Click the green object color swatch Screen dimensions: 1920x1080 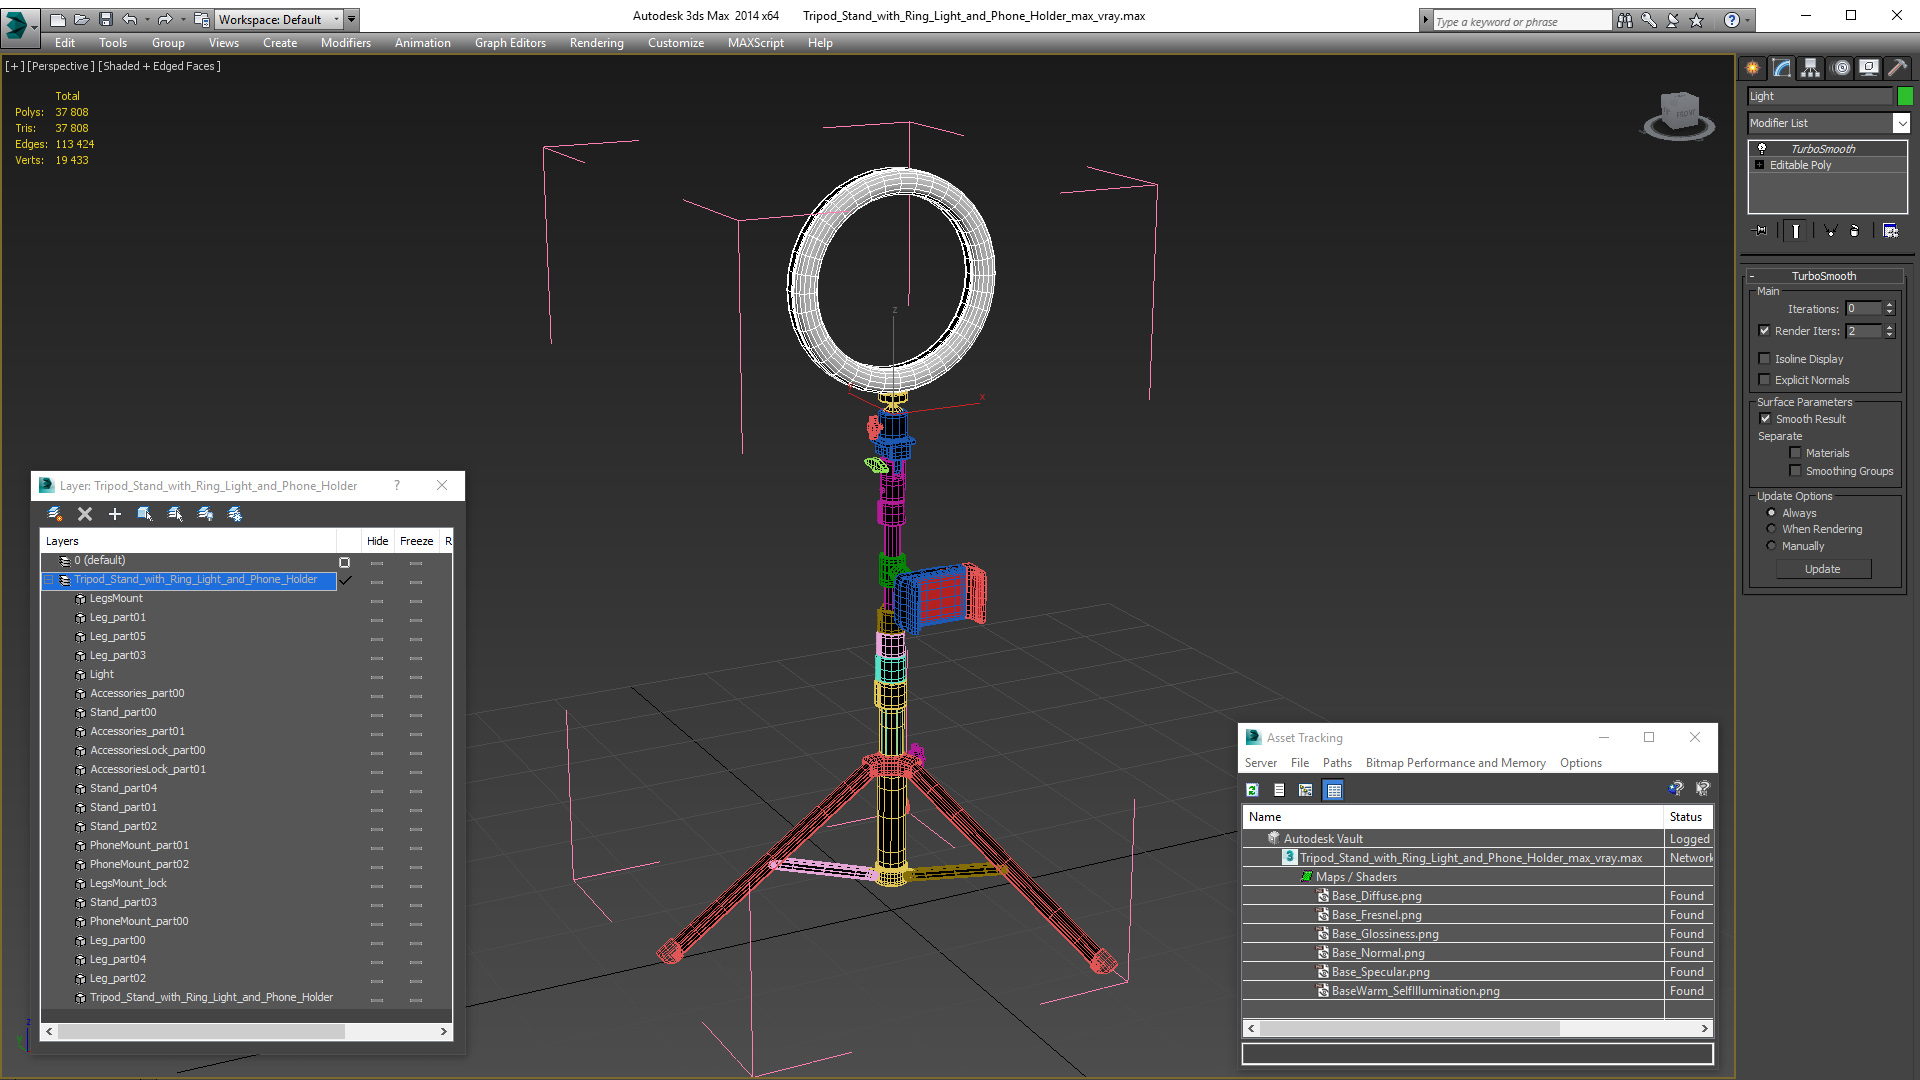click(1905, 96)
